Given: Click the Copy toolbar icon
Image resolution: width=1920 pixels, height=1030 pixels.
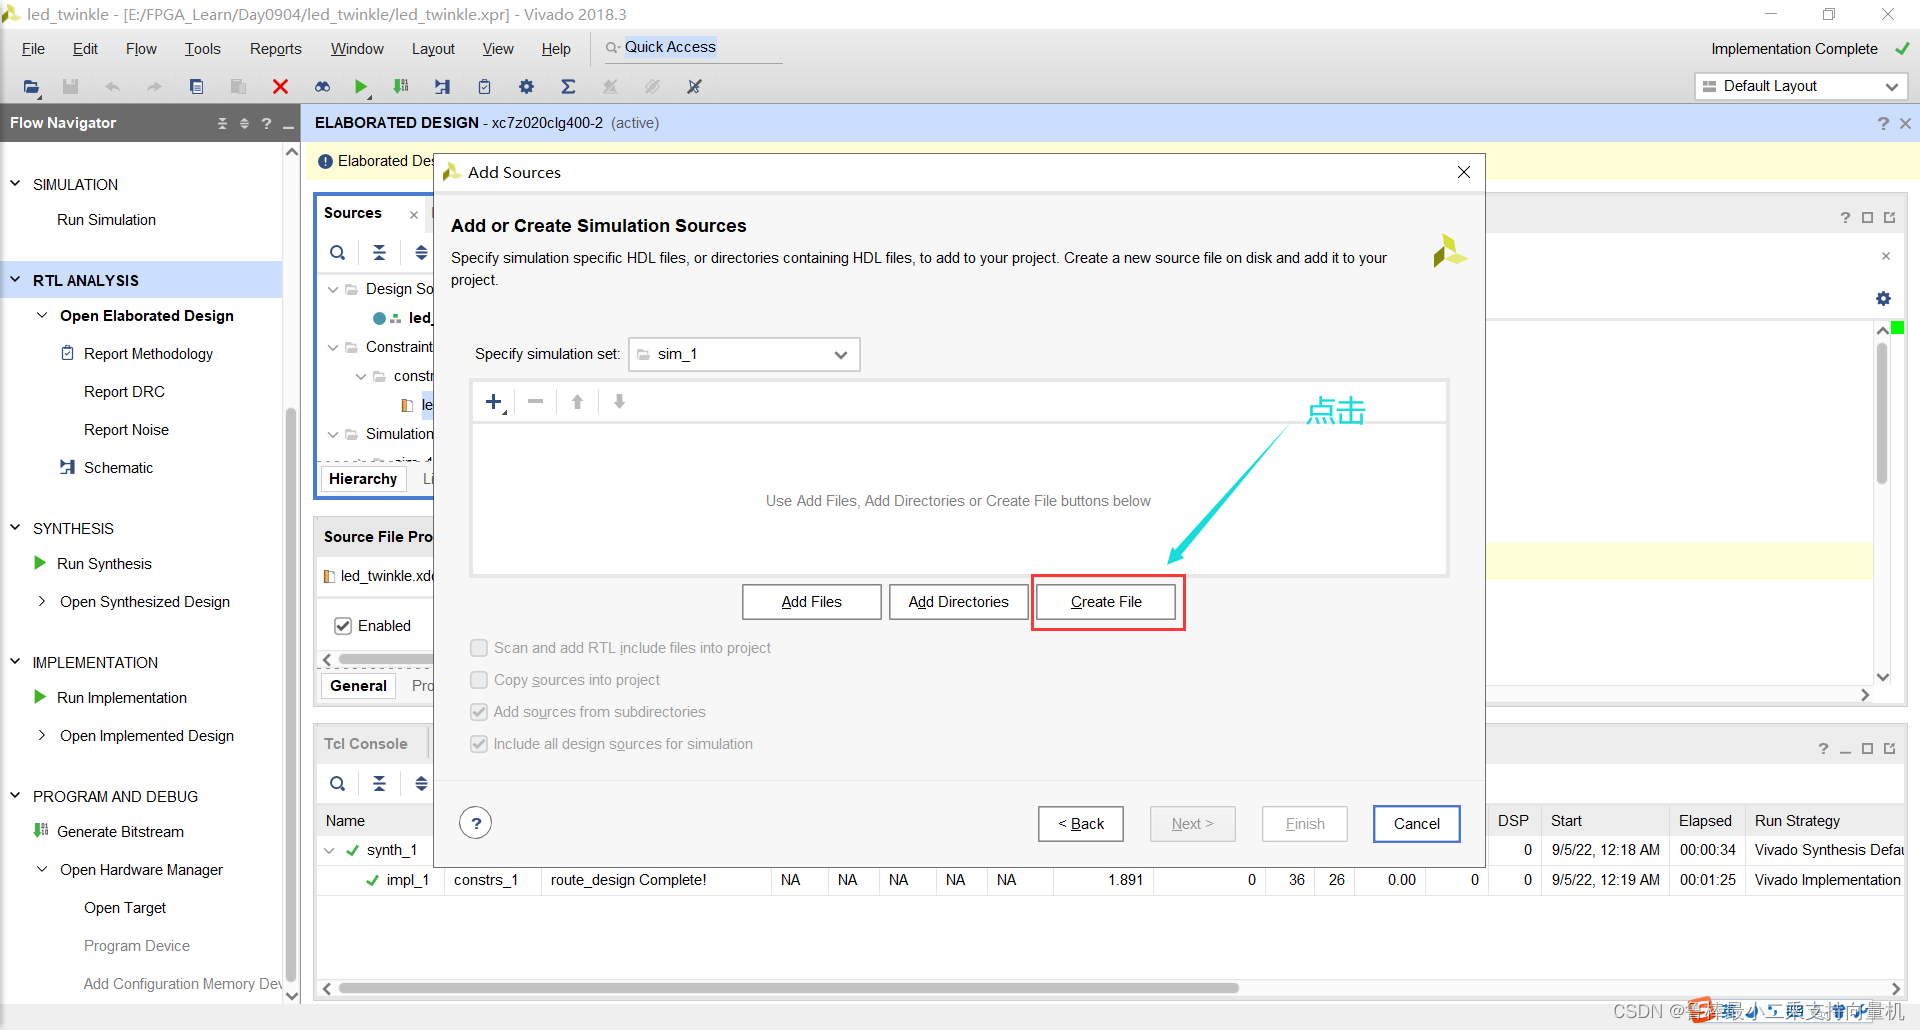Looking at the screenshot, I should pyautogui.click(x=196, y=87).
